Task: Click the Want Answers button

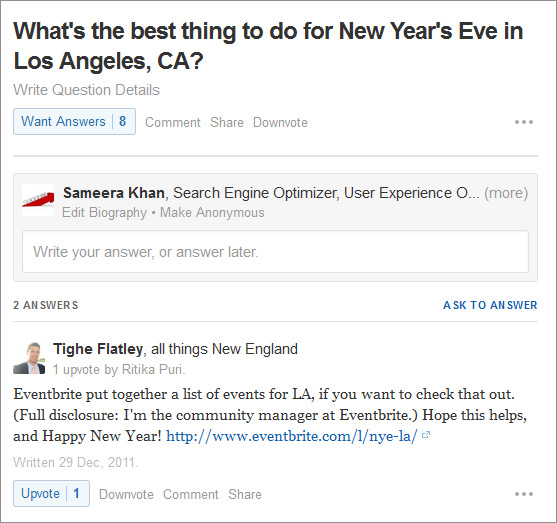Action: click(74, 122)
